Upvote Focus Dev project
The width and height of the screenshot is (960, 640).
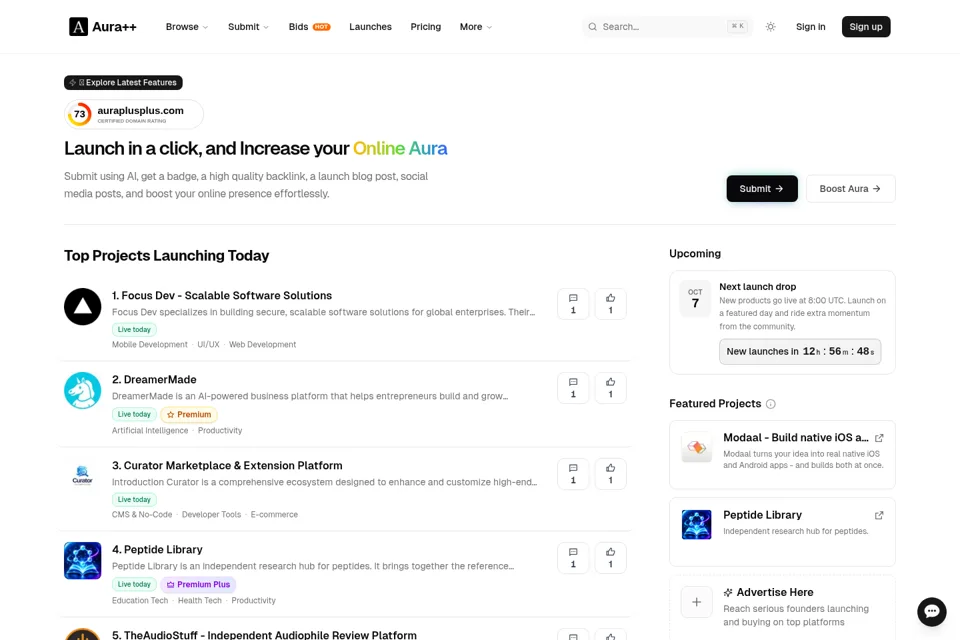click(x=610, y=304)
